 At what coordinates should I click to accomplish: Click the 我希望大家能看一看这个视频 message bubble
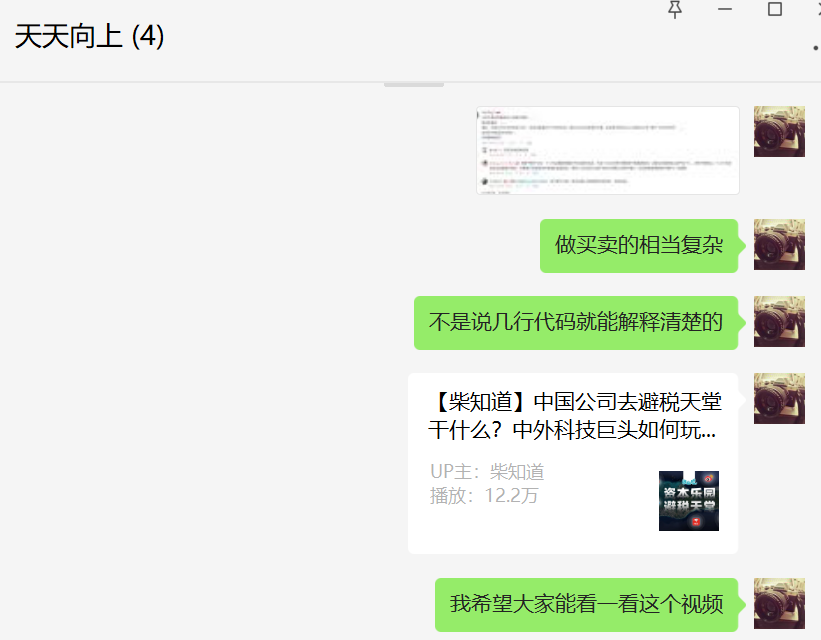pos(586,604)
